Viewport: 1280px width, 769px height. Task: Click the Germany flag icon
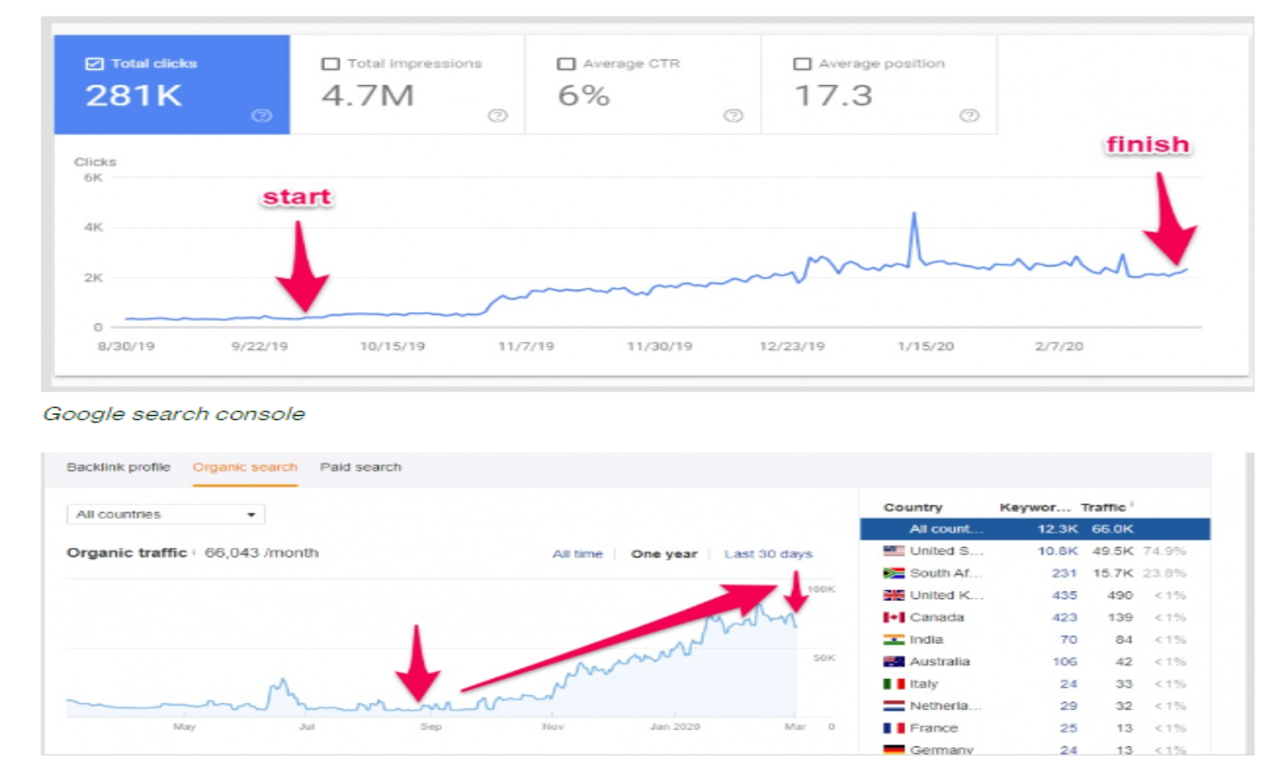tap(895, 749)
